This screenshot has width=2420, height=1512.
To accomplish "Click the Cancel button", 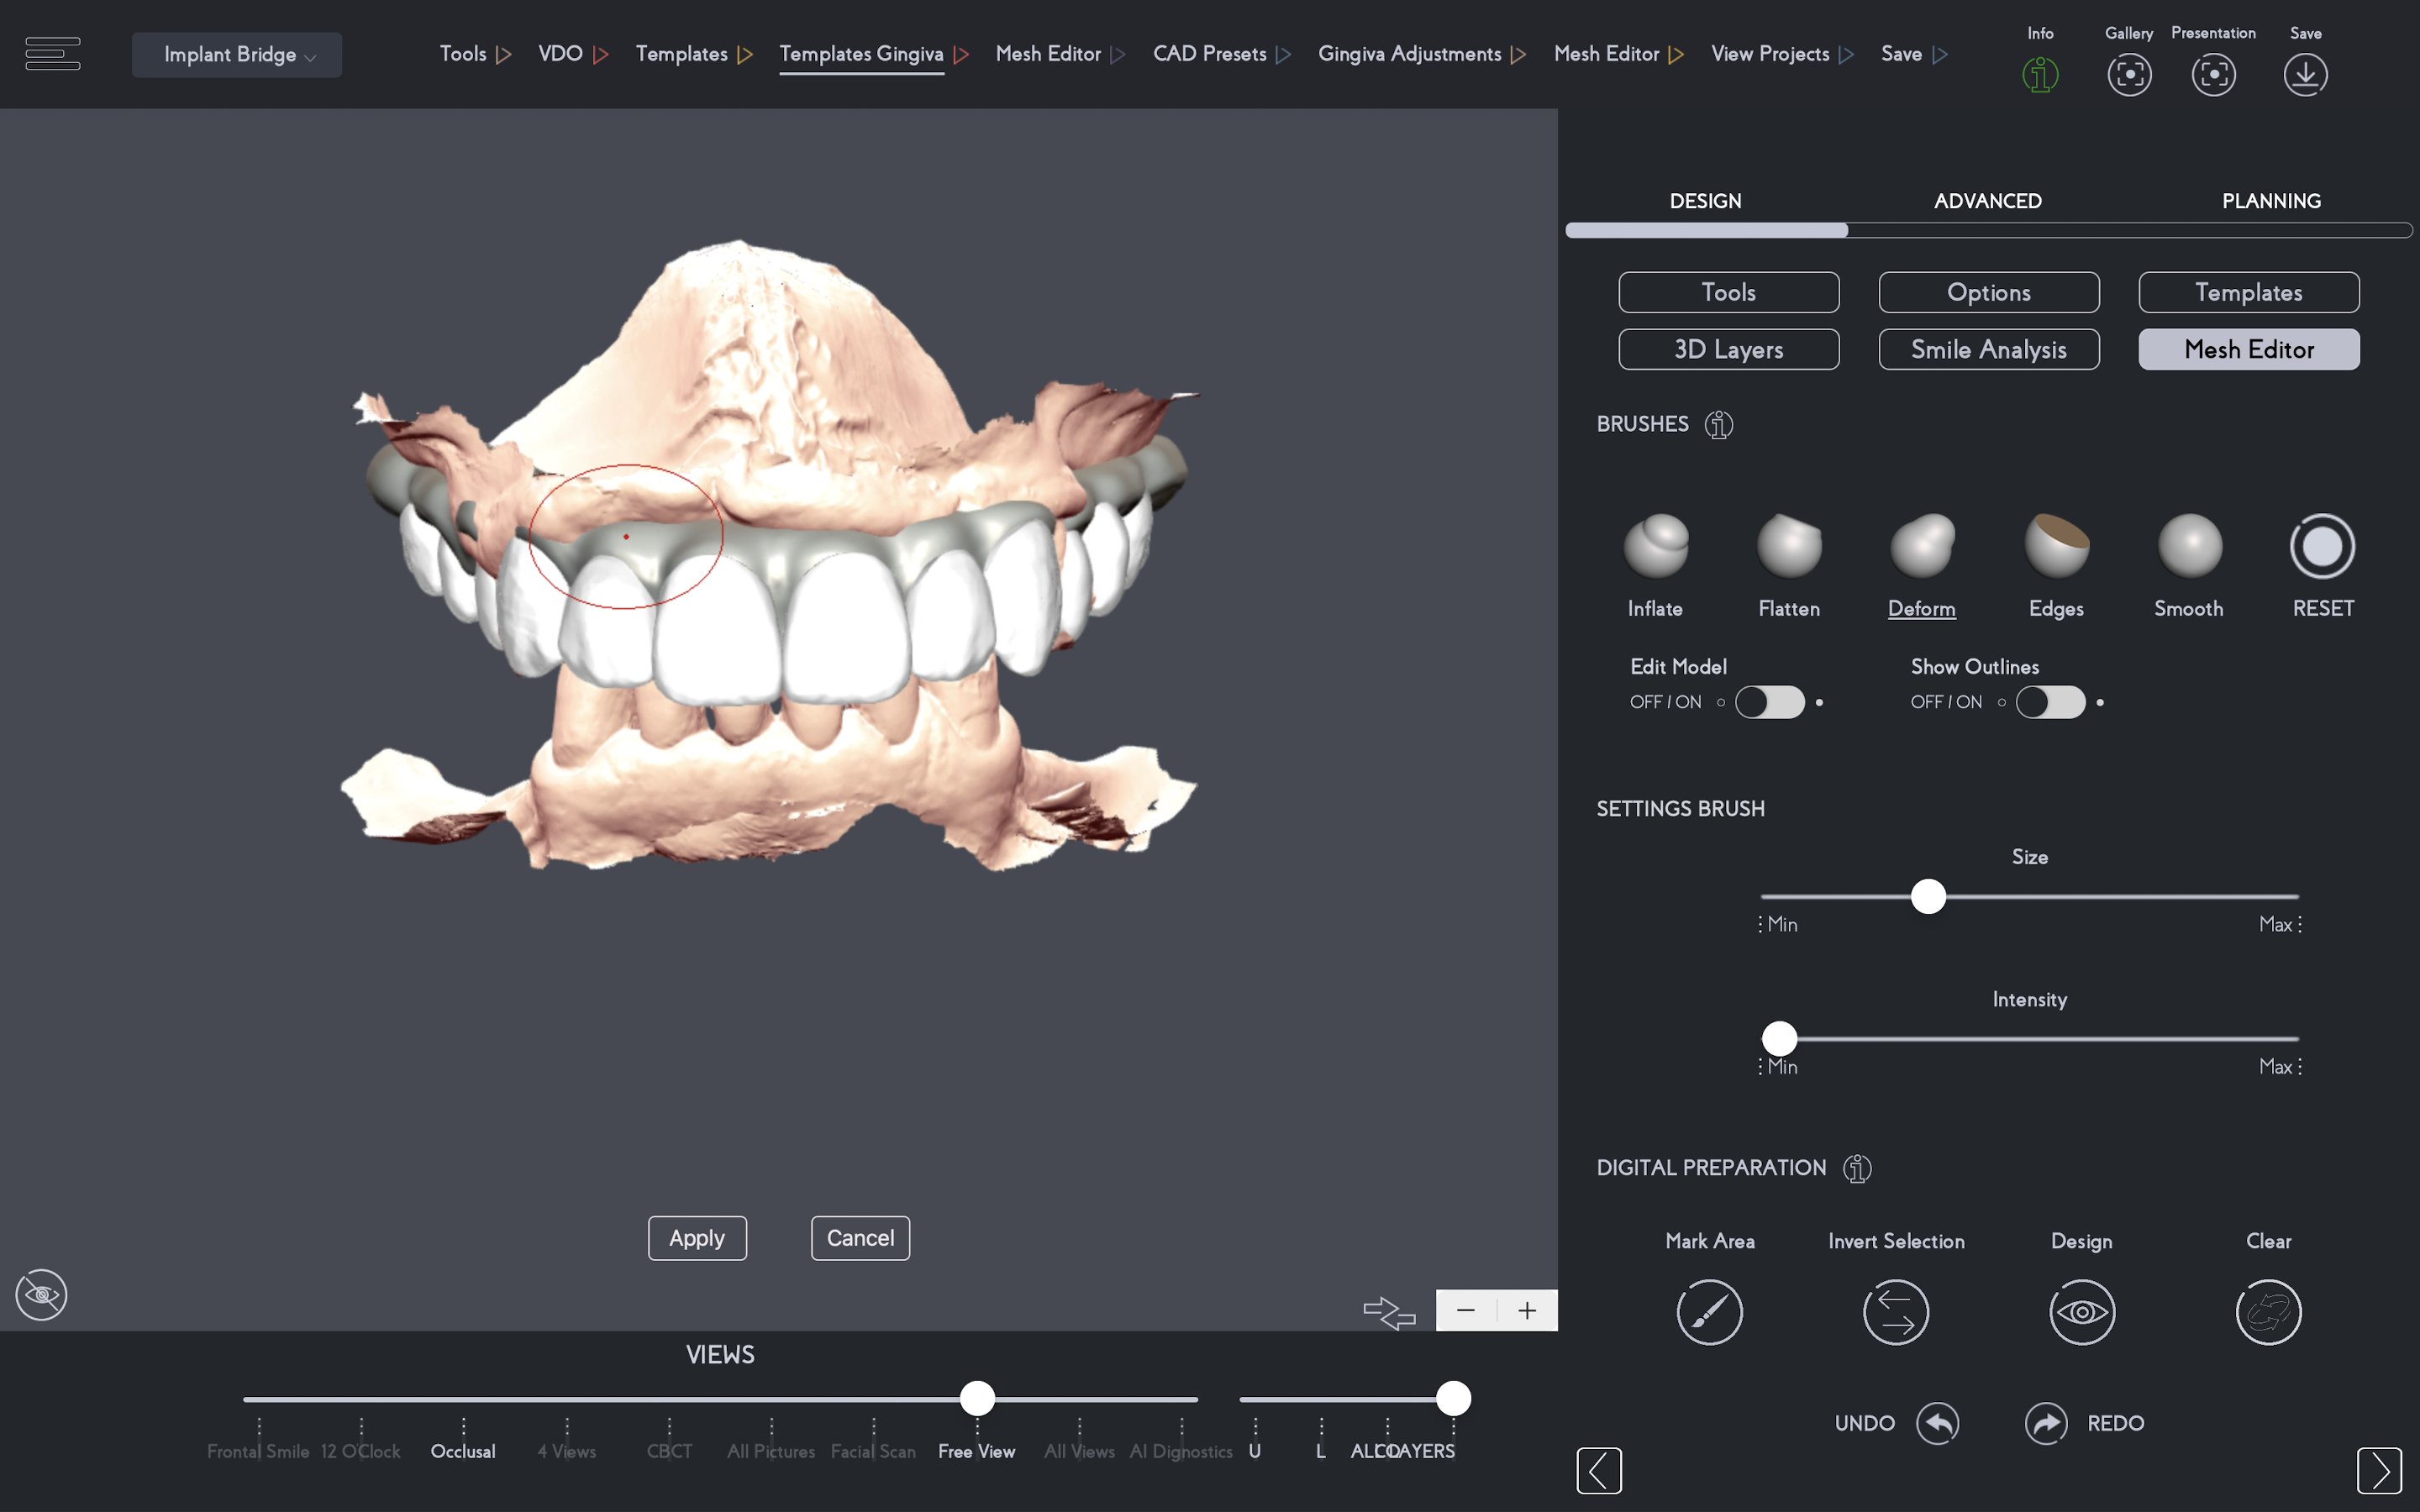I will coord(860,1238).
